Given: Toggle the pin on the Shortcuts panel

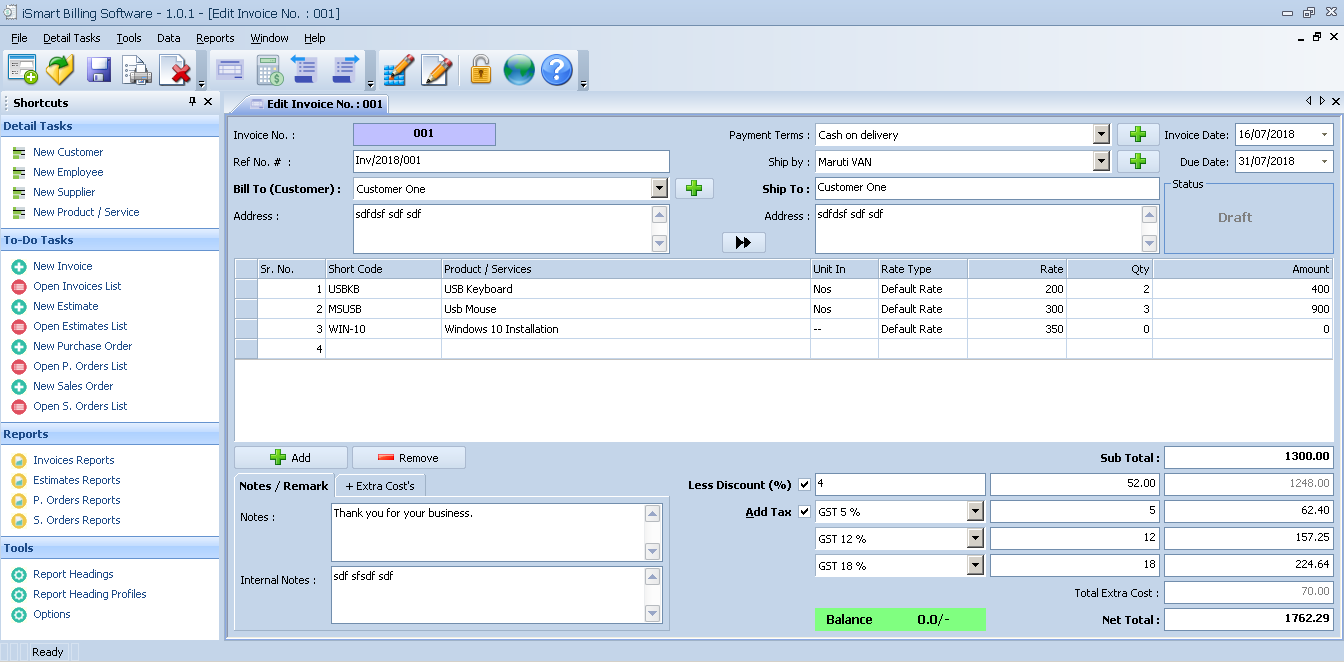Looking at the screenshot, I should point(193,102).
